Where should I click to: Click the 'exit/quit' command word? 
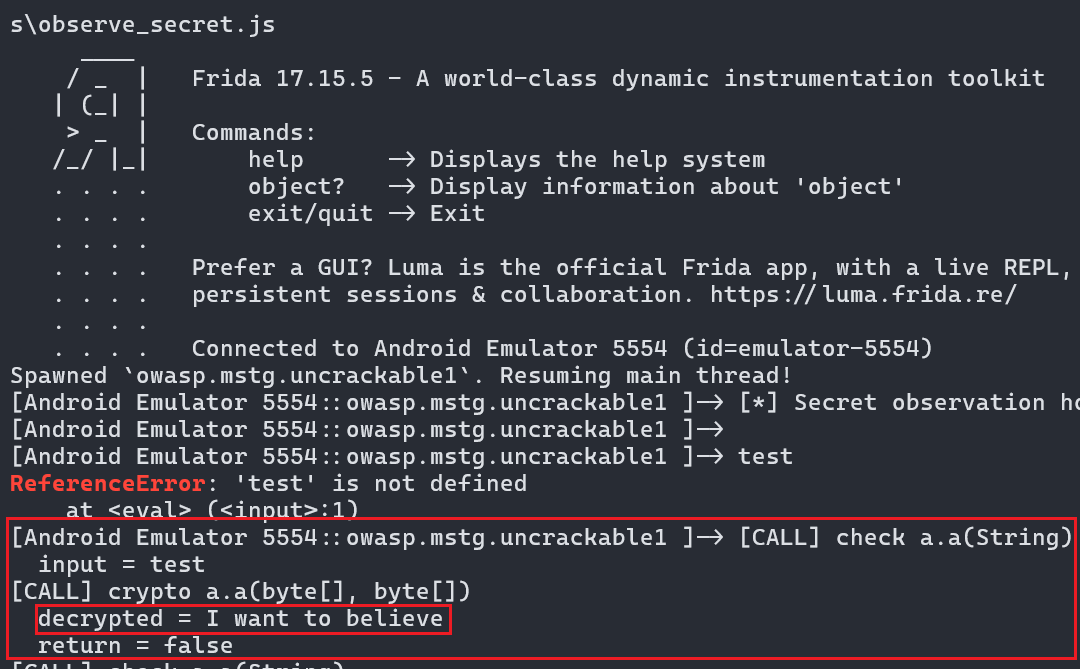coord(310,214)
